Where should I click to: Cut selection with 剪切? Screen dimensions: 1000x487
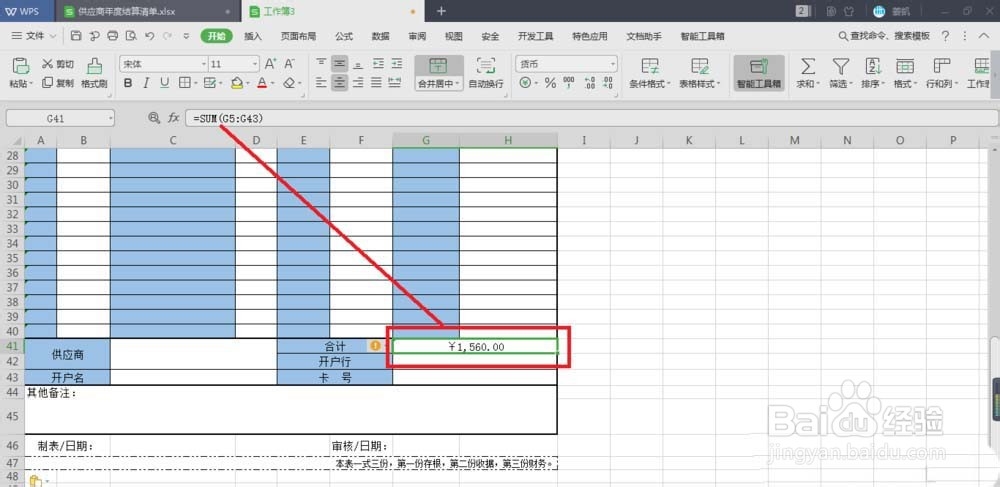tap(59, 64)
